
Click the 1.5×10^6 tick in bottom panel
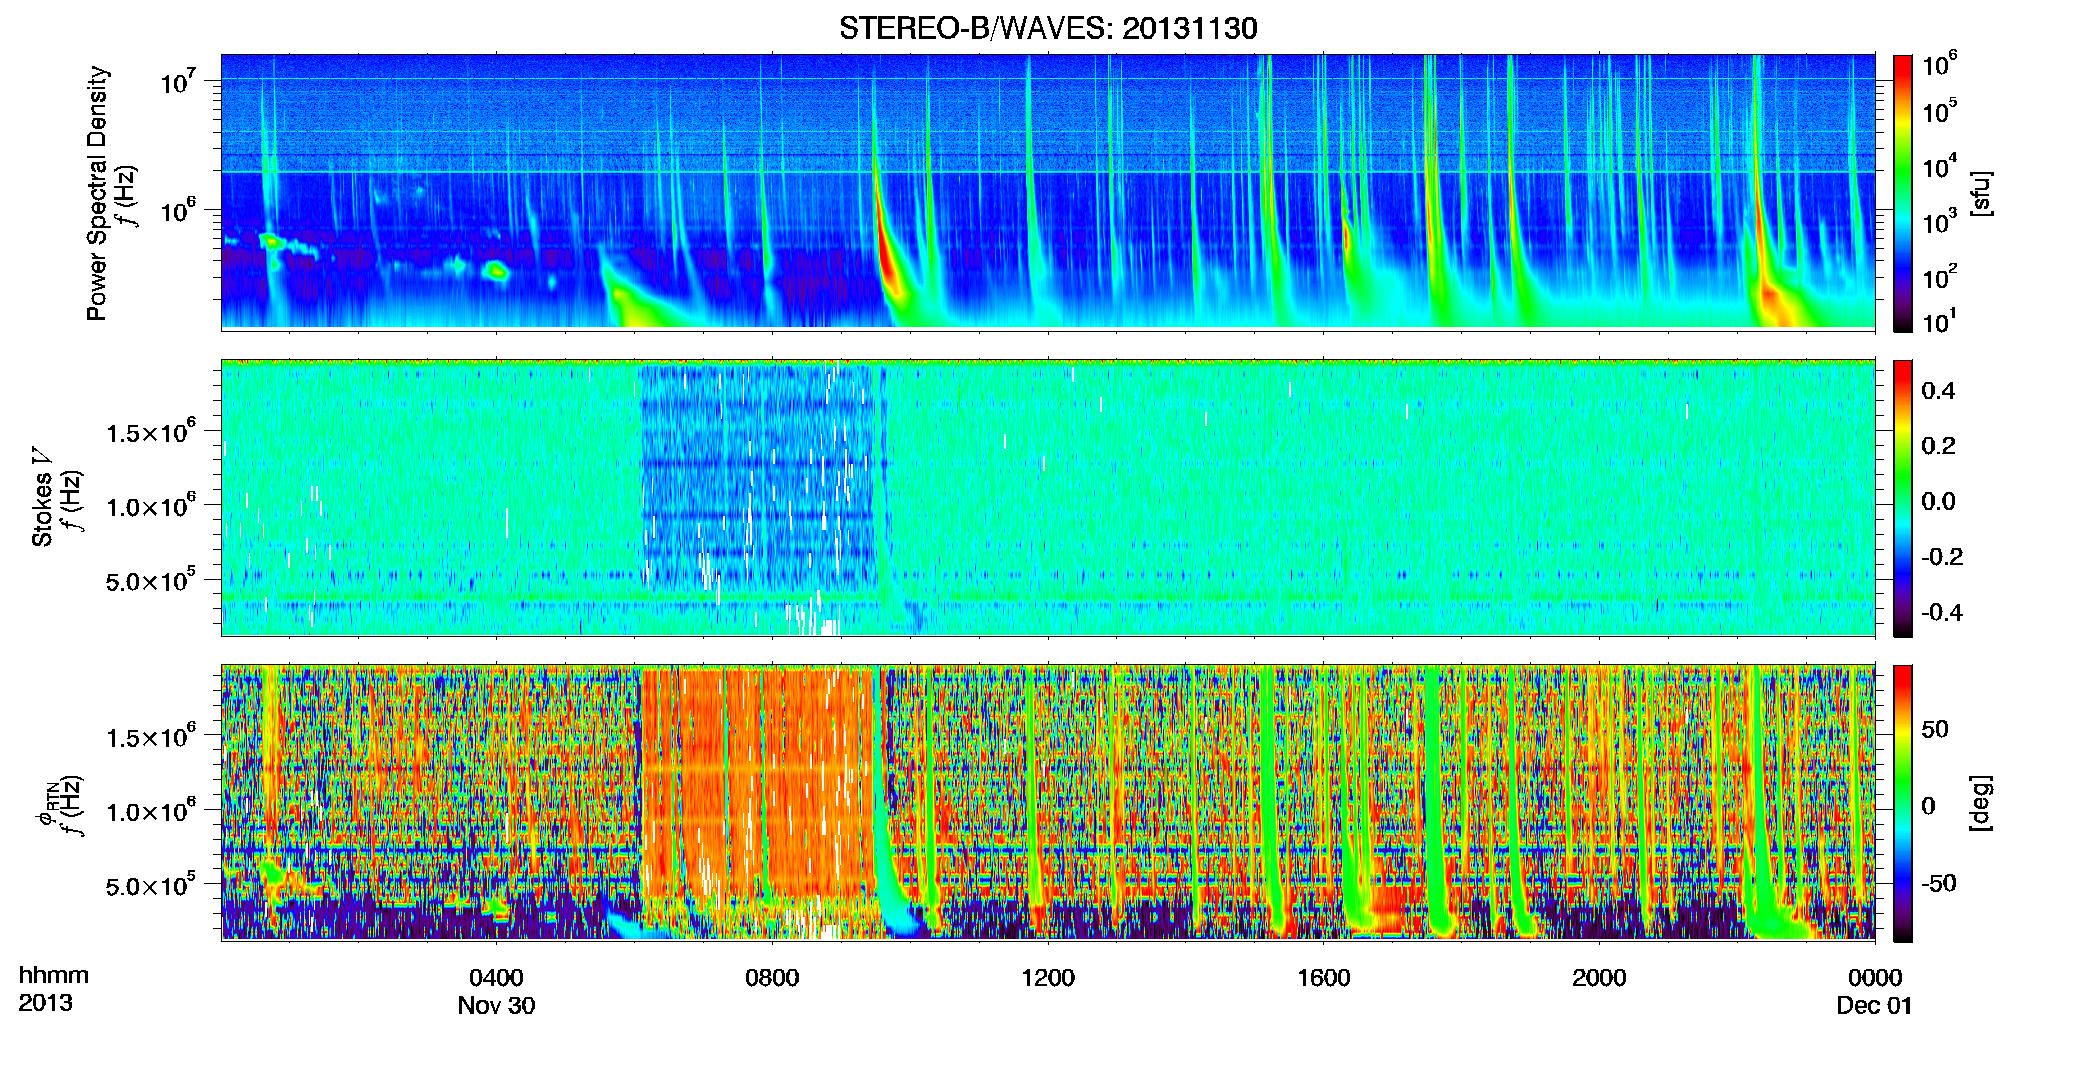click(x=151, y=737)
